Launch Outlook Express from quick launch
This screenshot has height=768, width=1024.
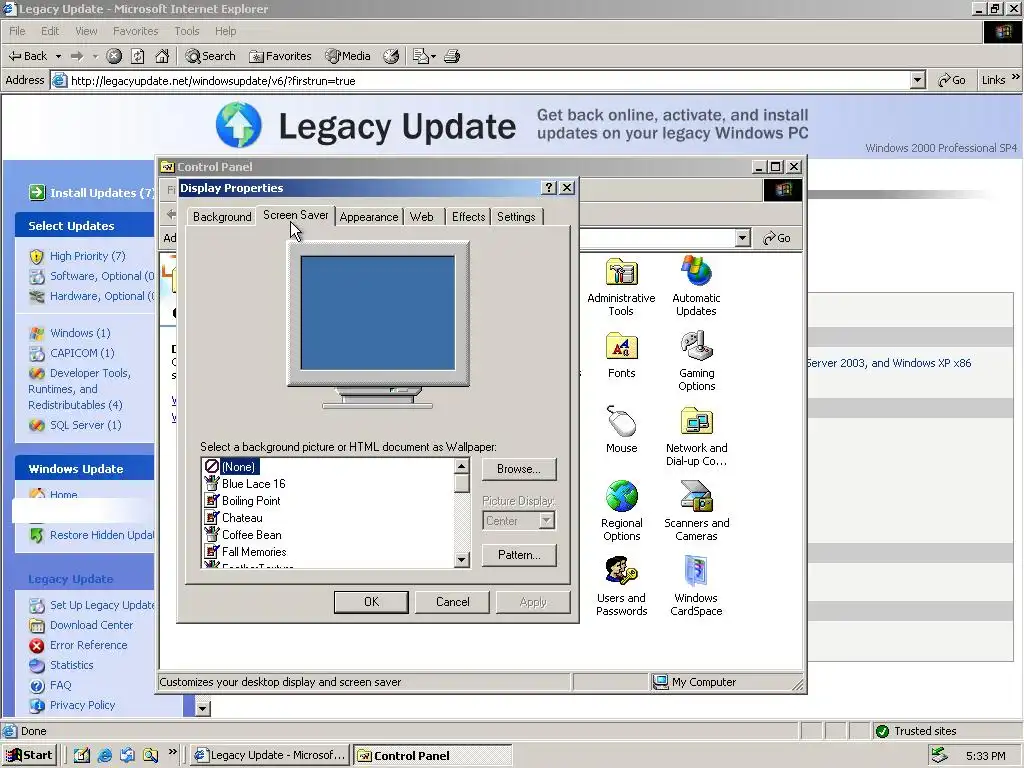click(x=127, y=755)
